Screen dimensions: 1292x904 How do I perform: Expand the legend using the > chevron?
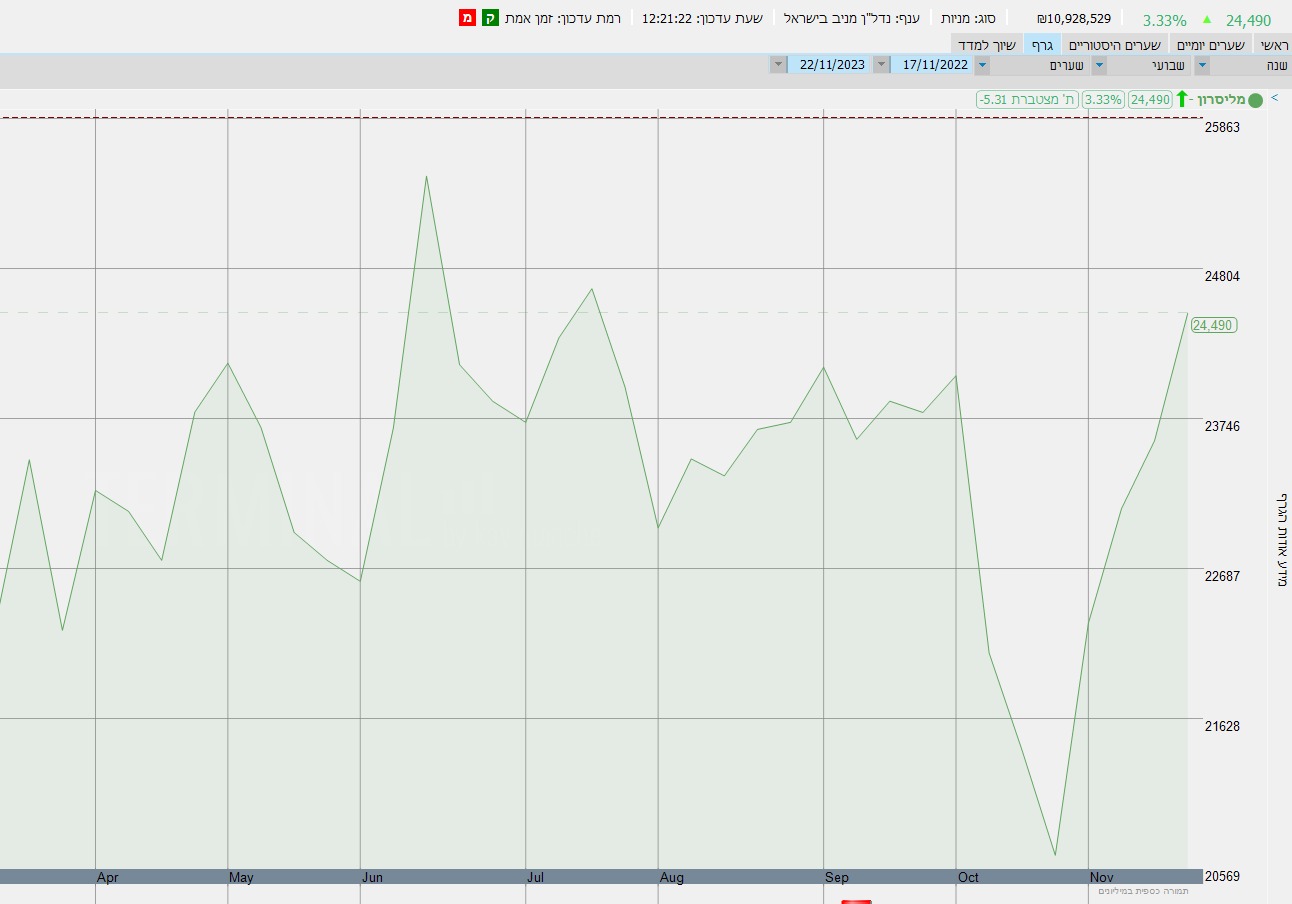(x=1274, y=98)
